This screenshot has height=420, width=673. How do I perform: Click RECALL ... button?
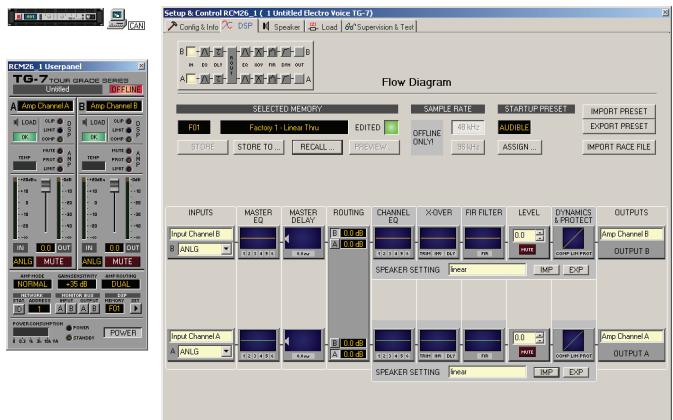click(317, 147)
